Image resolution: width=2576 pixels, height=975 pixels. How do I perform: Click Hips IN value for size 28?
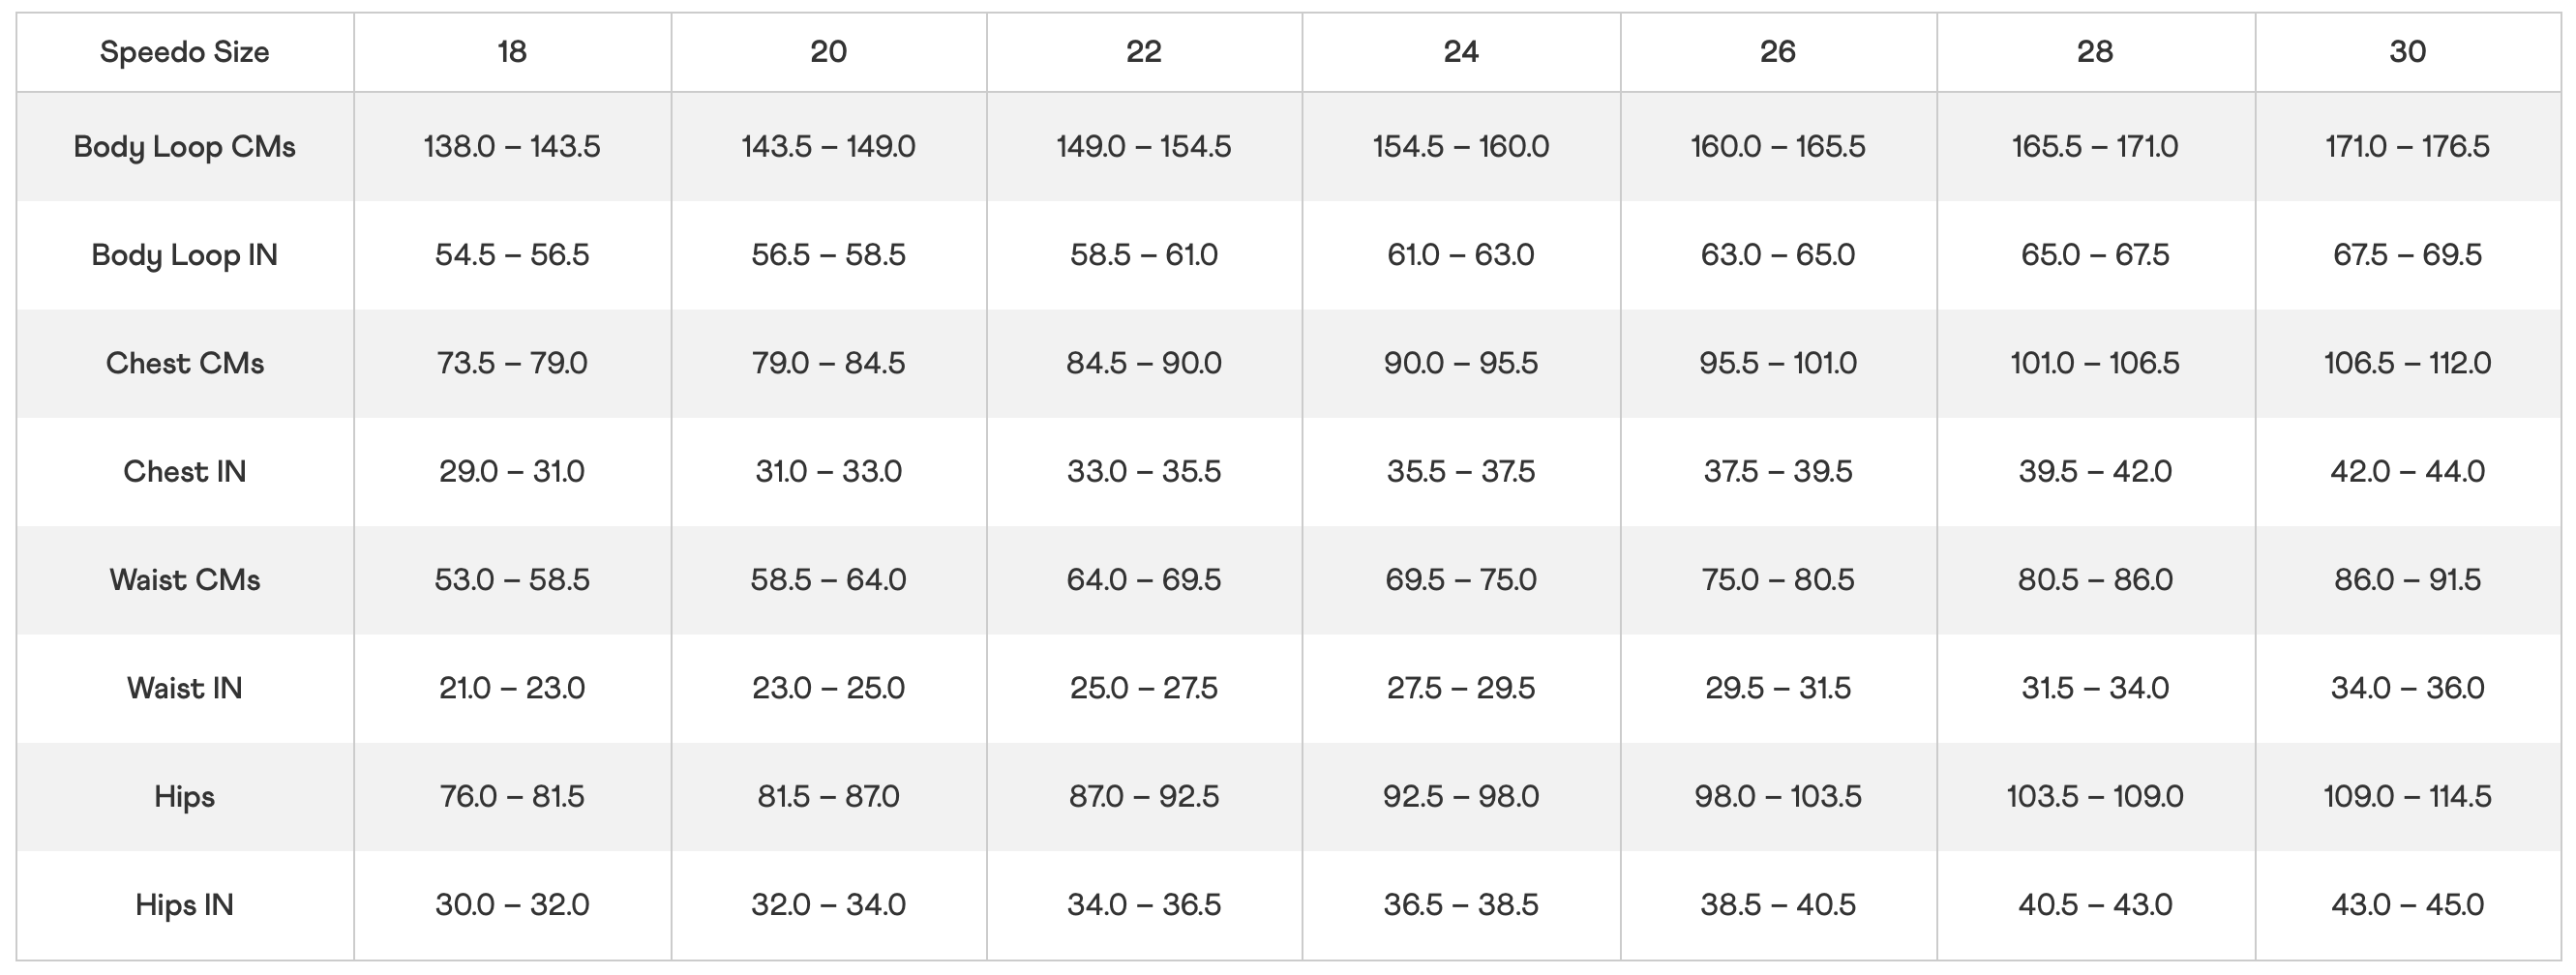tap(2094, 905)
